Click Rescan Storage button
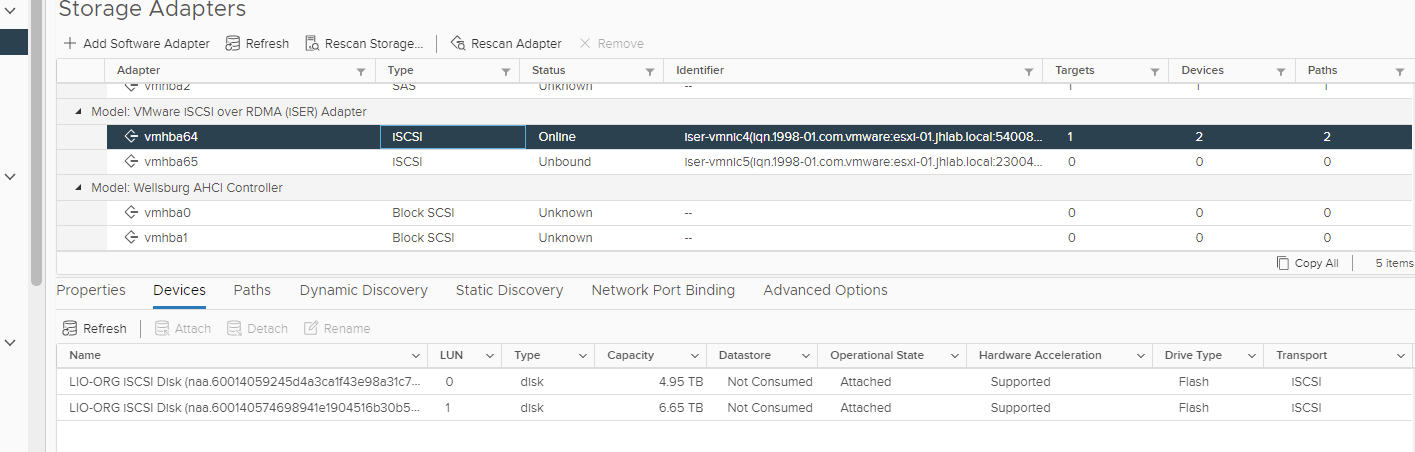Viewport: 1415px width, 452px height. click(x=364, y=43)
